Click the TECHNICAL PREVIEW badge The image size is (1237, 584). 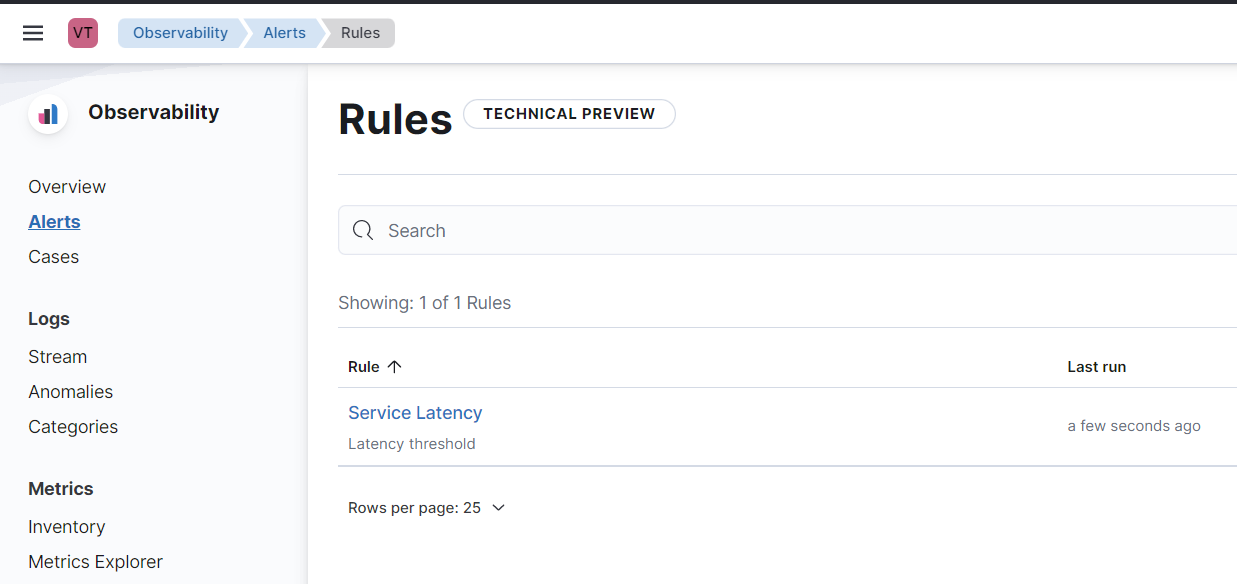click(569, 113)
